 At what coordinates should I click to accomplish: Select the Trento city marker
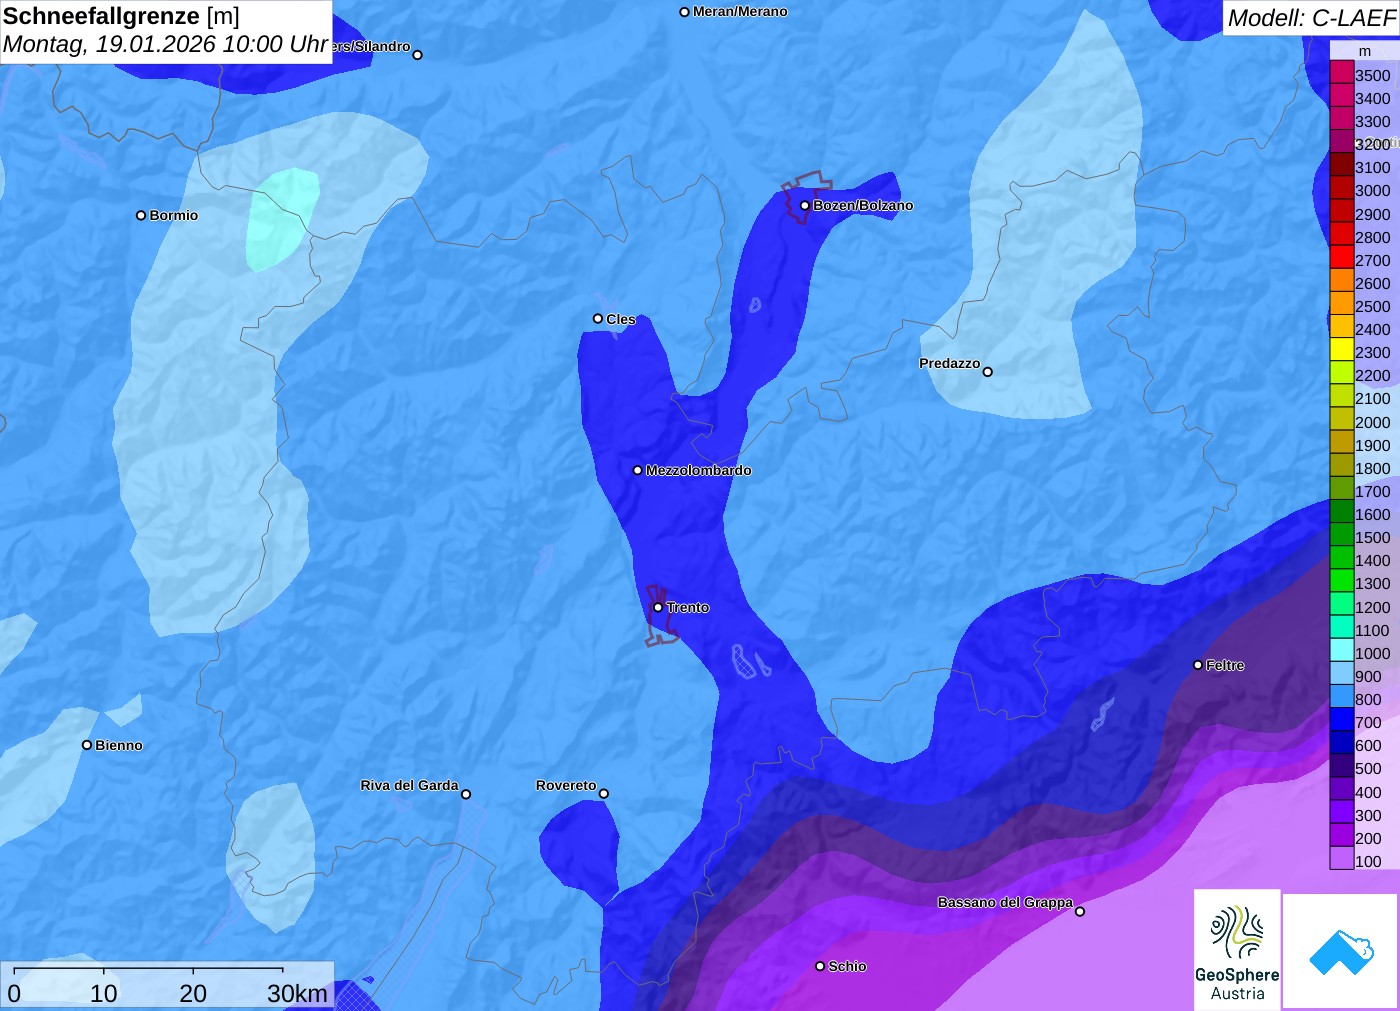tap(658, 607)
